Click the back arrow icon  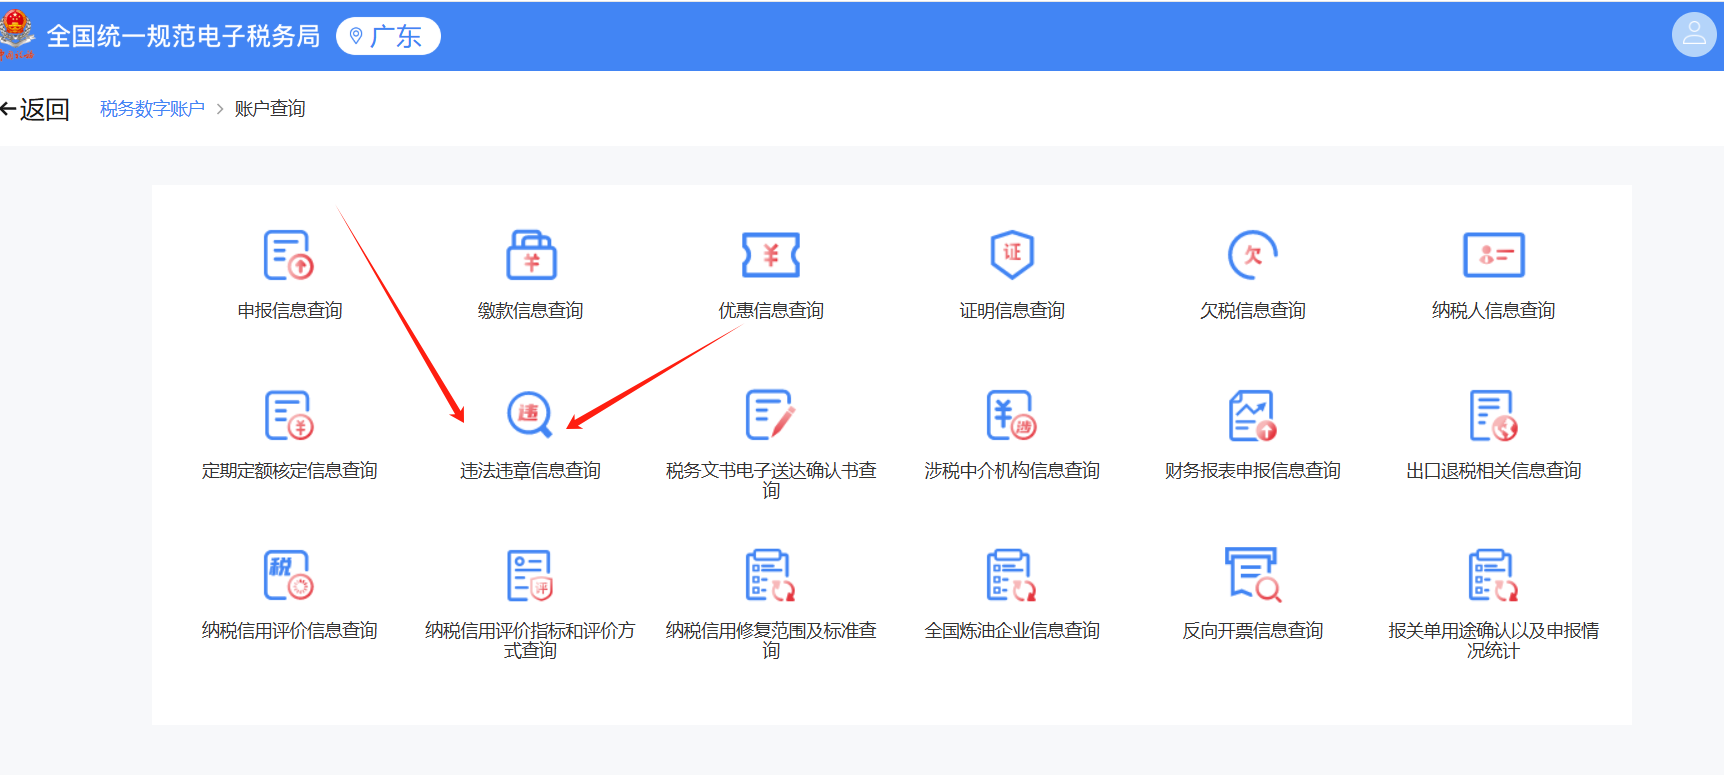[x=8, y=109]
